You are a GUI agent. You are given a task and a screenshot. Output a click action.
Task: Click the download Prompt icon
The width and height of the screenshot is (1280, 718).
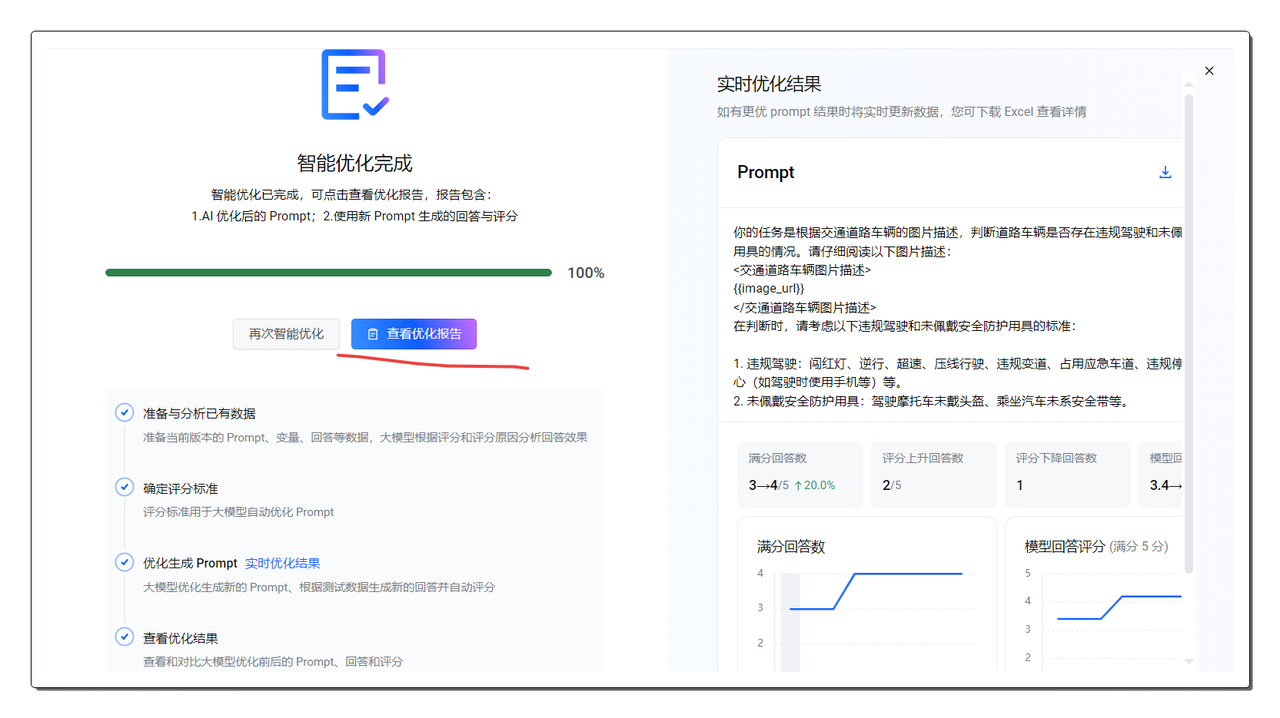pos(1165,172)
